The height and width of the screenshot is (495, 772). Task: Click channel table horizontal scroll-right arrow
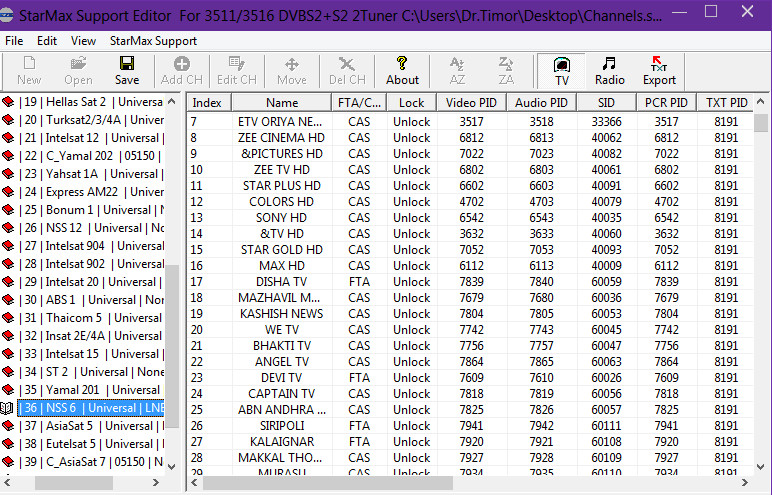click(x=745, y=483)
